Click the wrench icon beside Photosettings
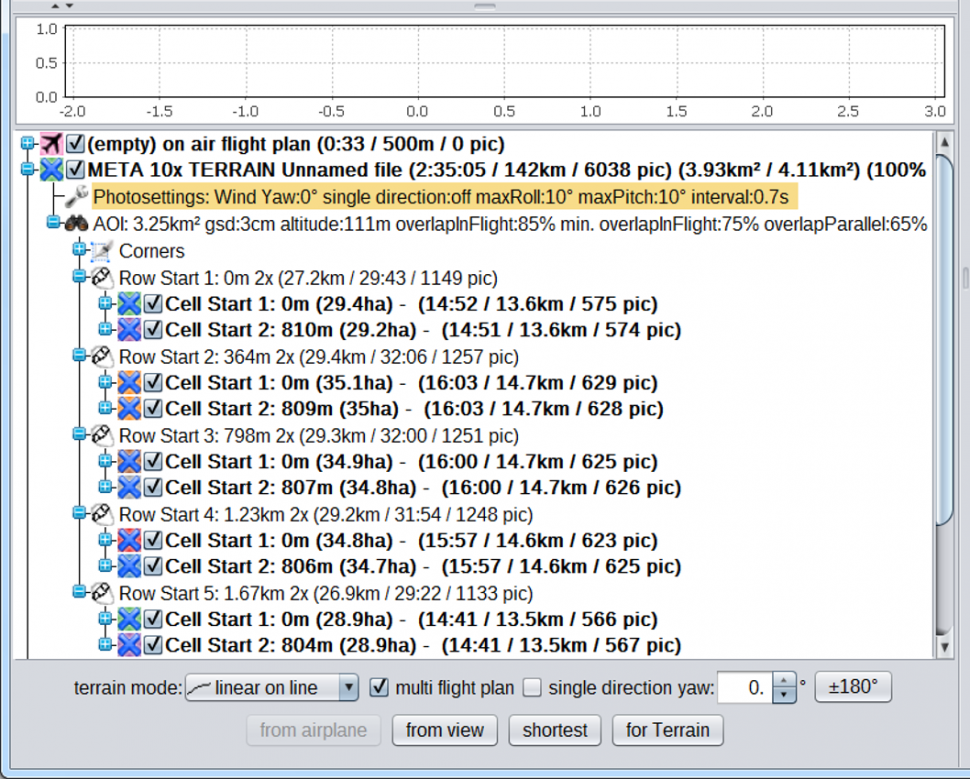Screen dimensions: 970x779 pyautogui.click(x=77, y=196)
